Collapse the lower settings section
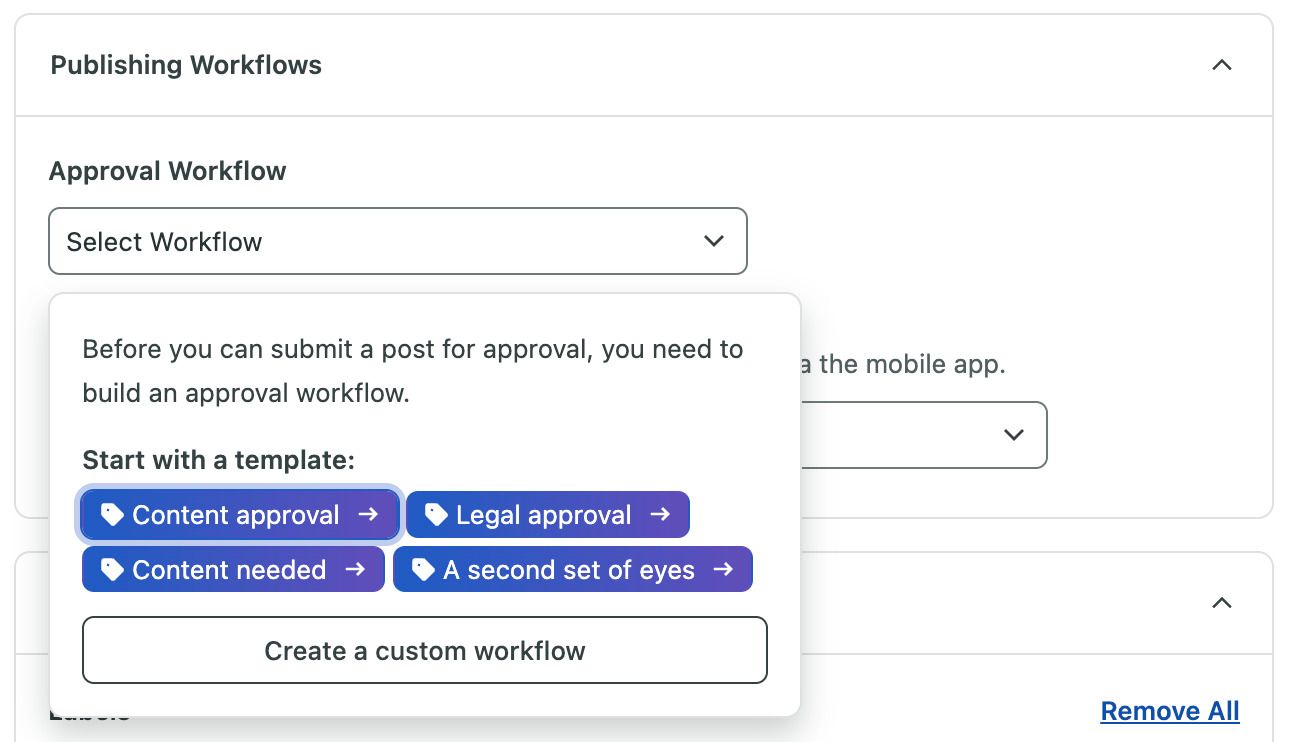1298x742 pixels. 1221,603
